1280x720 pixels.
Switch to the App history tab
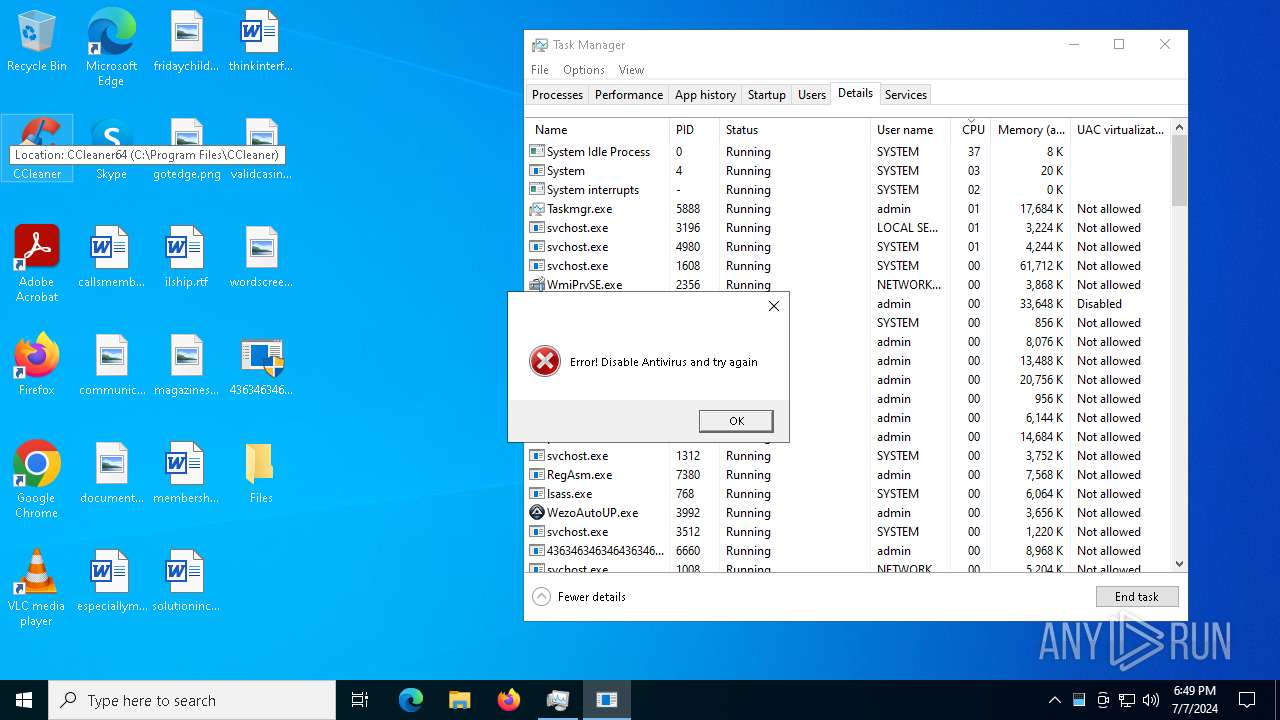click(705, 95)
